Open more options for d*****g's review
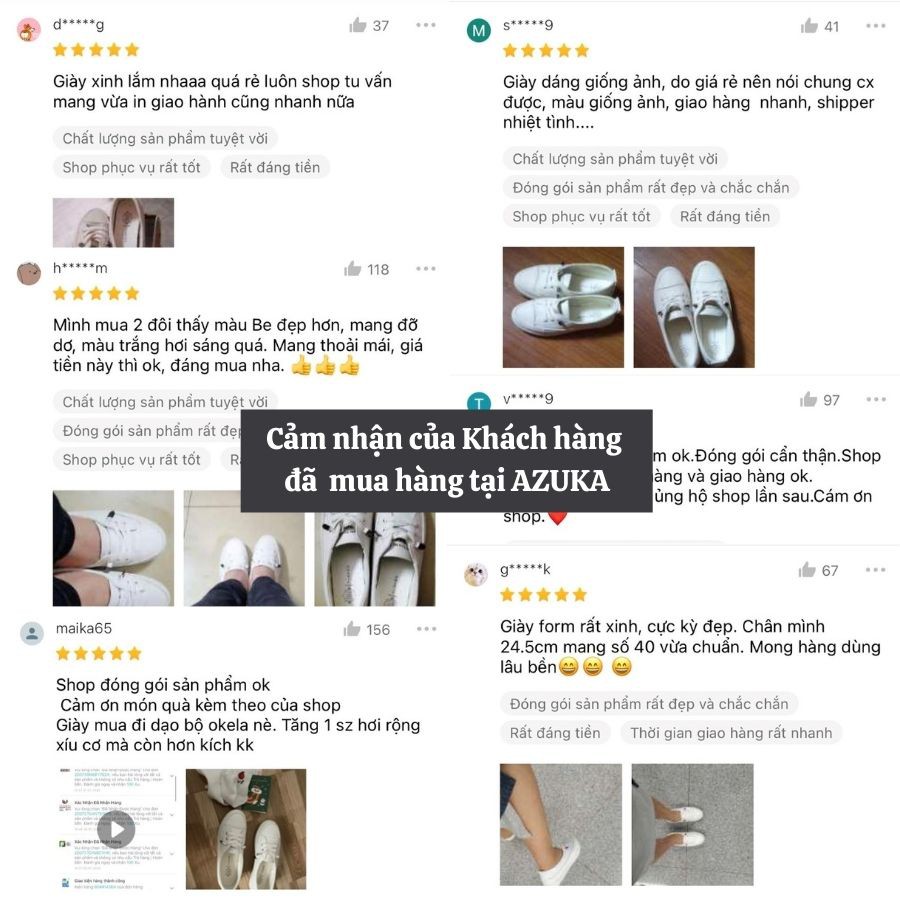900x900 pixels. pyautogui.click(x=426, y=25)
